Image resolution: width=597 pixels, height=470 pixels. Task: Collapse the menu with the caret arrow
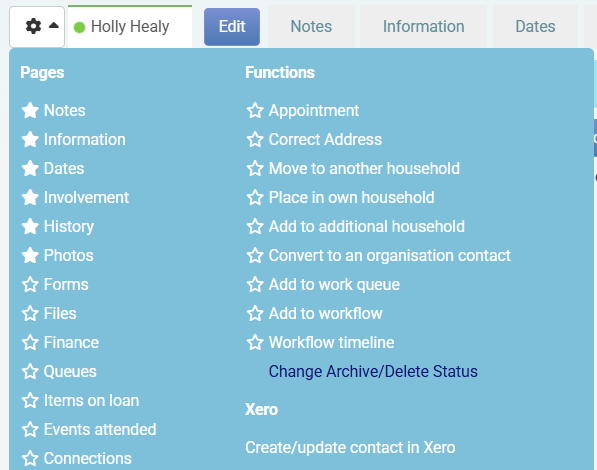(54, 26)
